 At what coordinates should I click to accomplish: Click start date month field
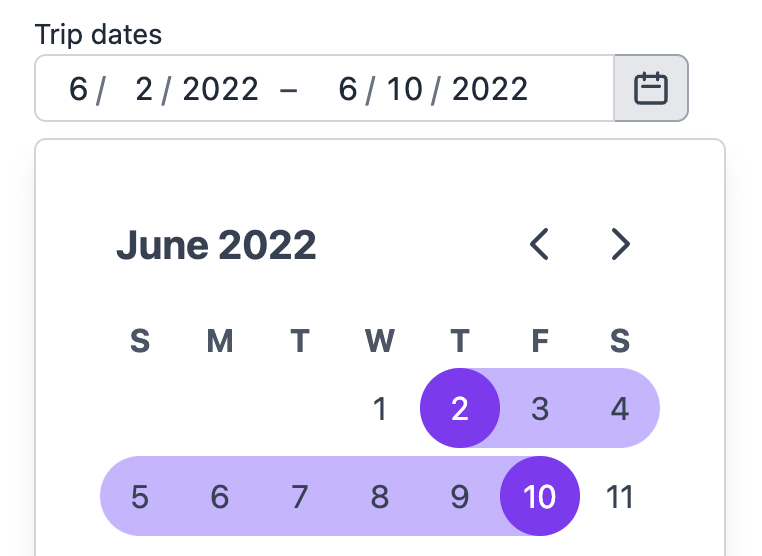pos(78,89)
